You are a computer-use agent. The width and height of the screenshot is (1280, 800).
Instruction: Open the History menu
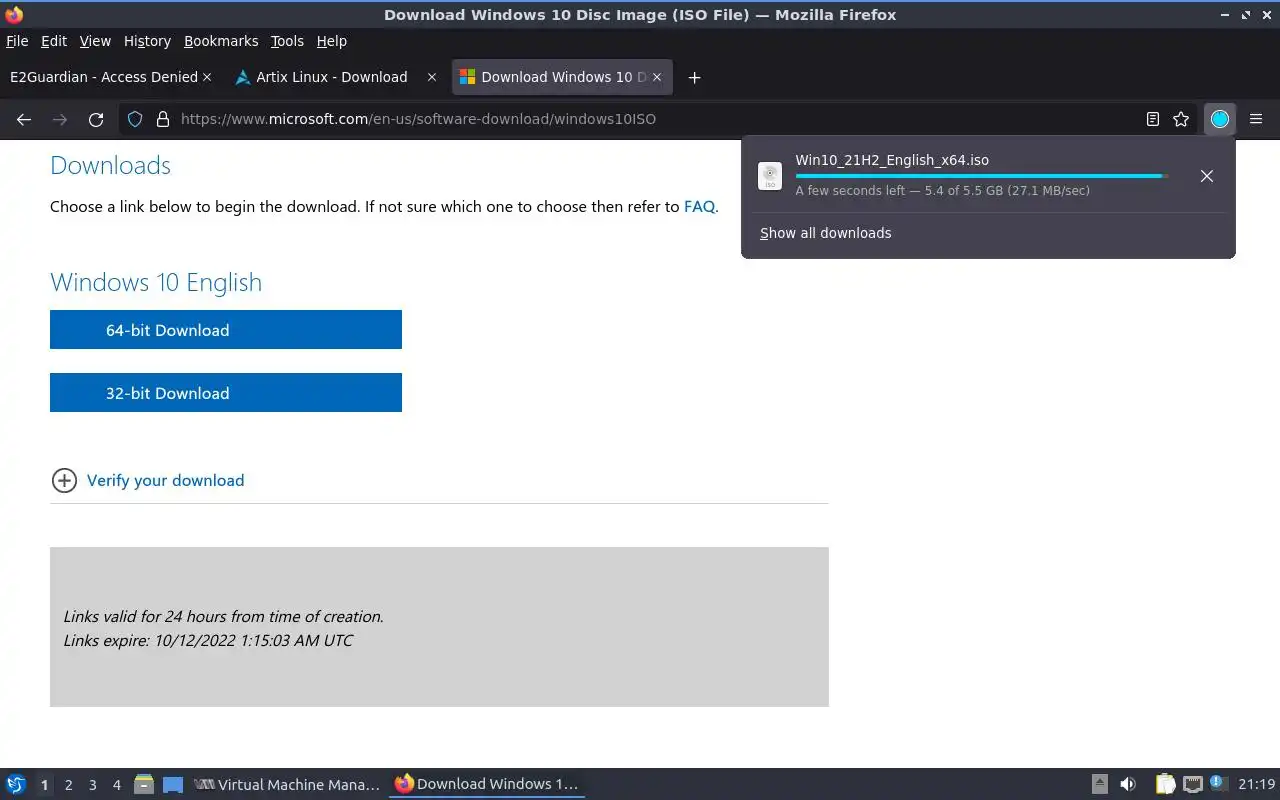tap(147, 41)
